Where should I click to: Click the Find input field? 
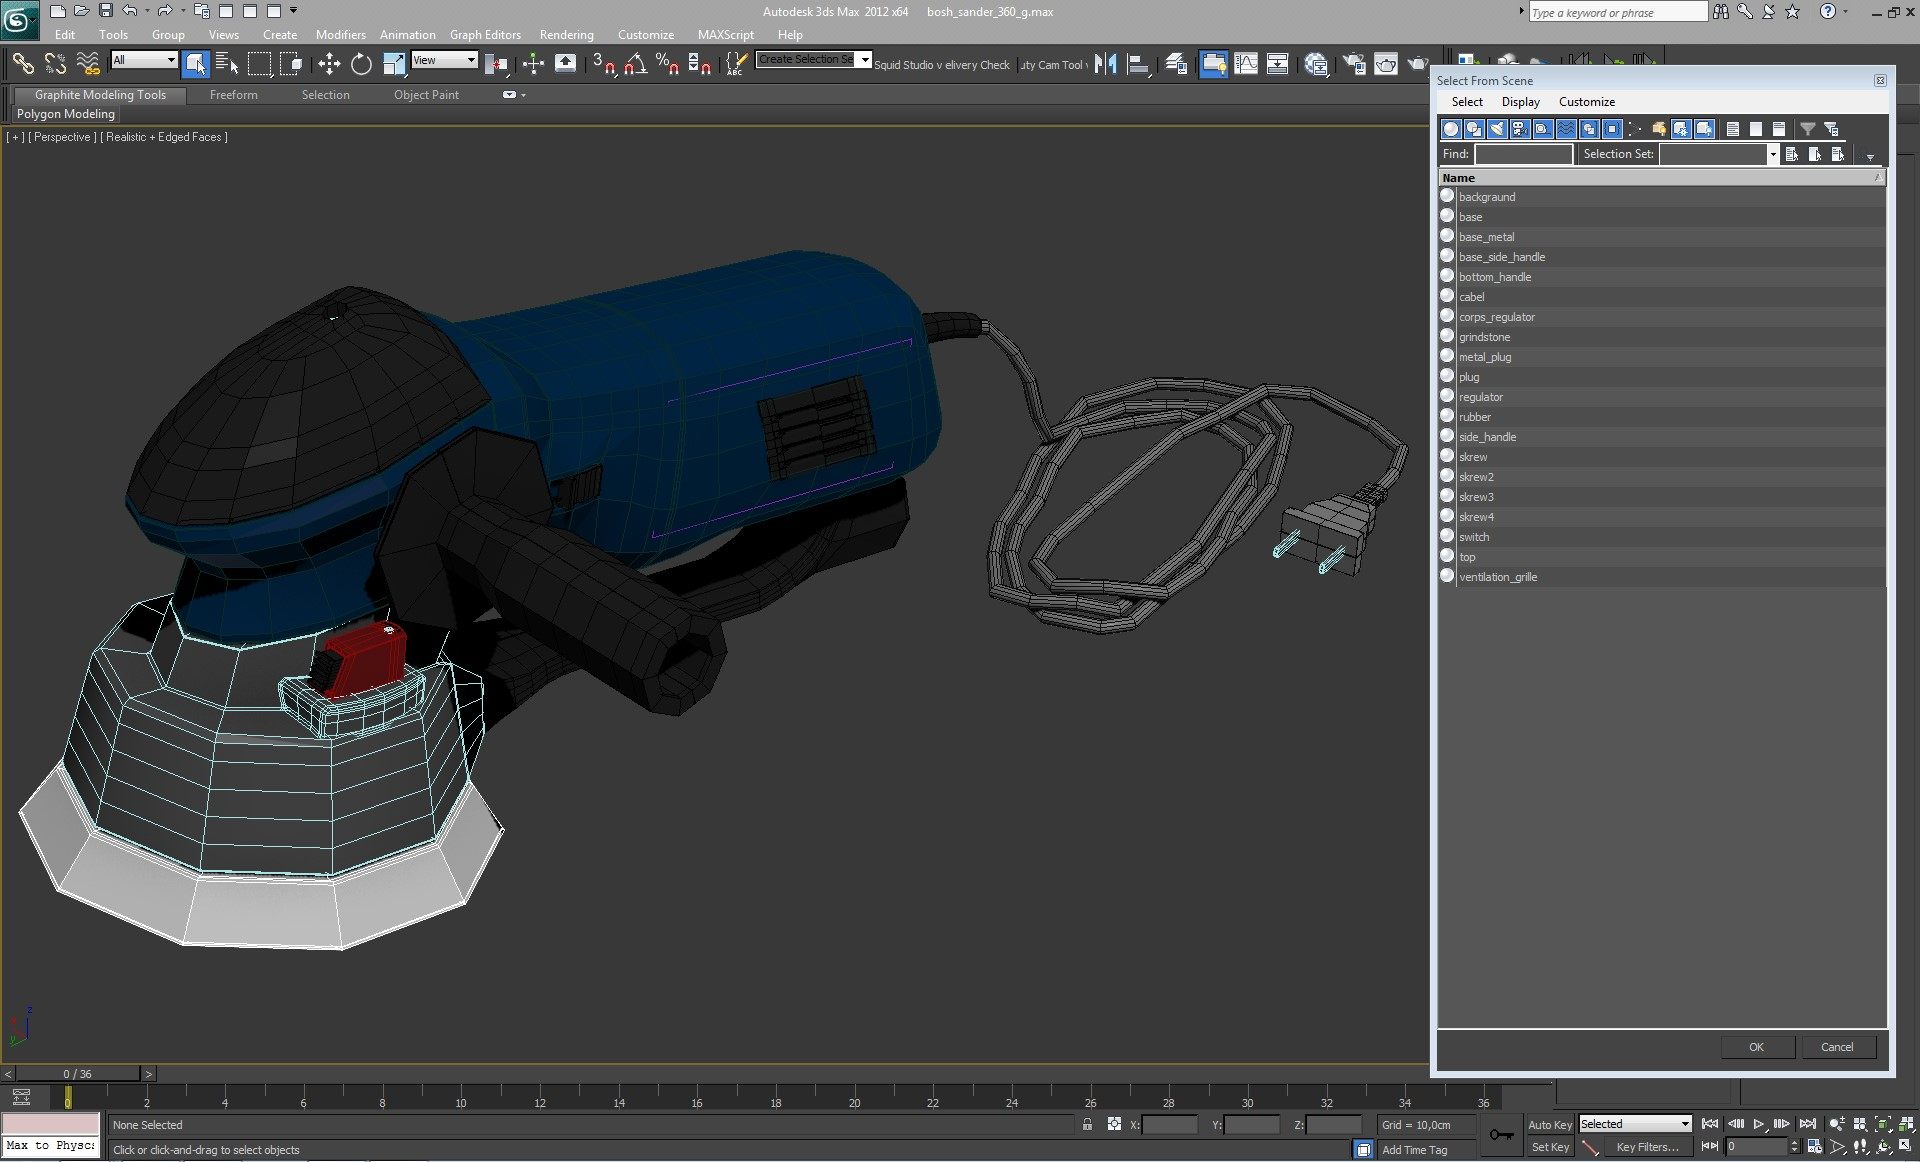point(1523,154)
